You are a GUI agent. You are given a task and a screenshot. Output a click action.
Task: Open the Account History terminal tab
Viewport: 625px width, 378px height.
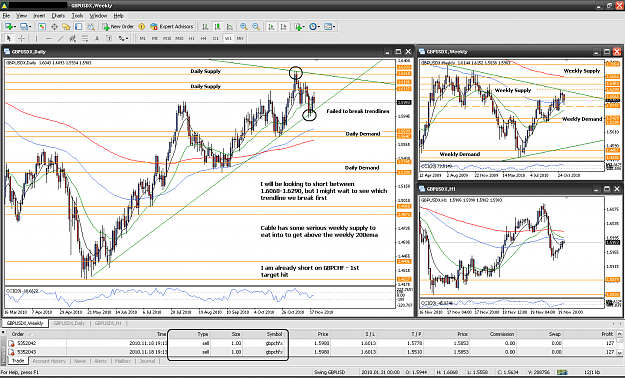[x=49, y=361]
